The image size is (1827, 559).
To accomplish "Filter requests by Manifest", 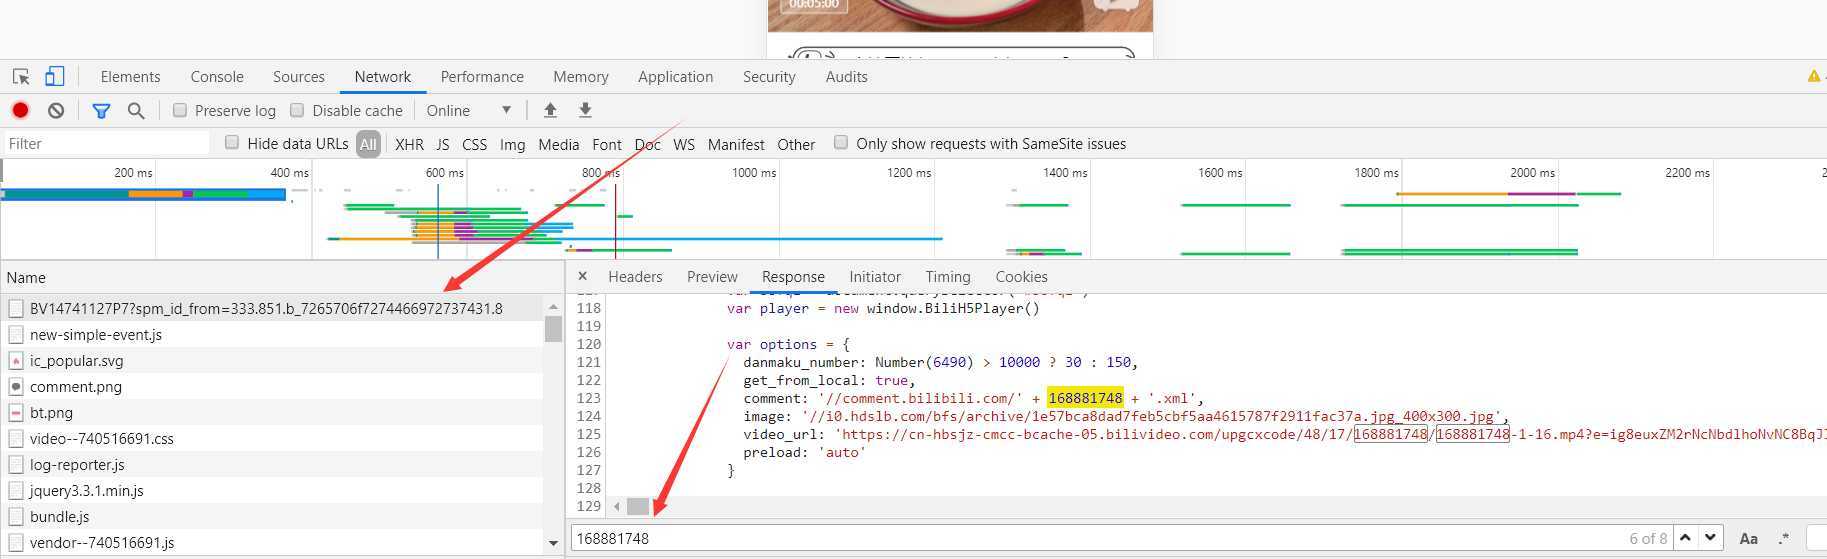I will (x=736, y=144).
